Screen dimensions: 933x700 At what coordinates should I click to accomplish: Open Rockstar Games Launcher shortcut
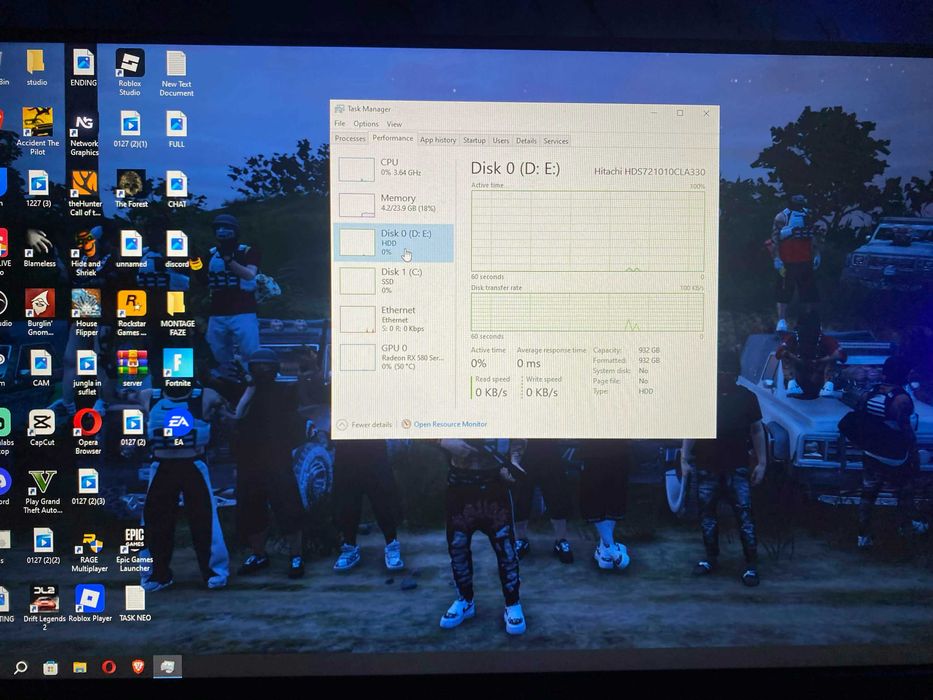132,313
